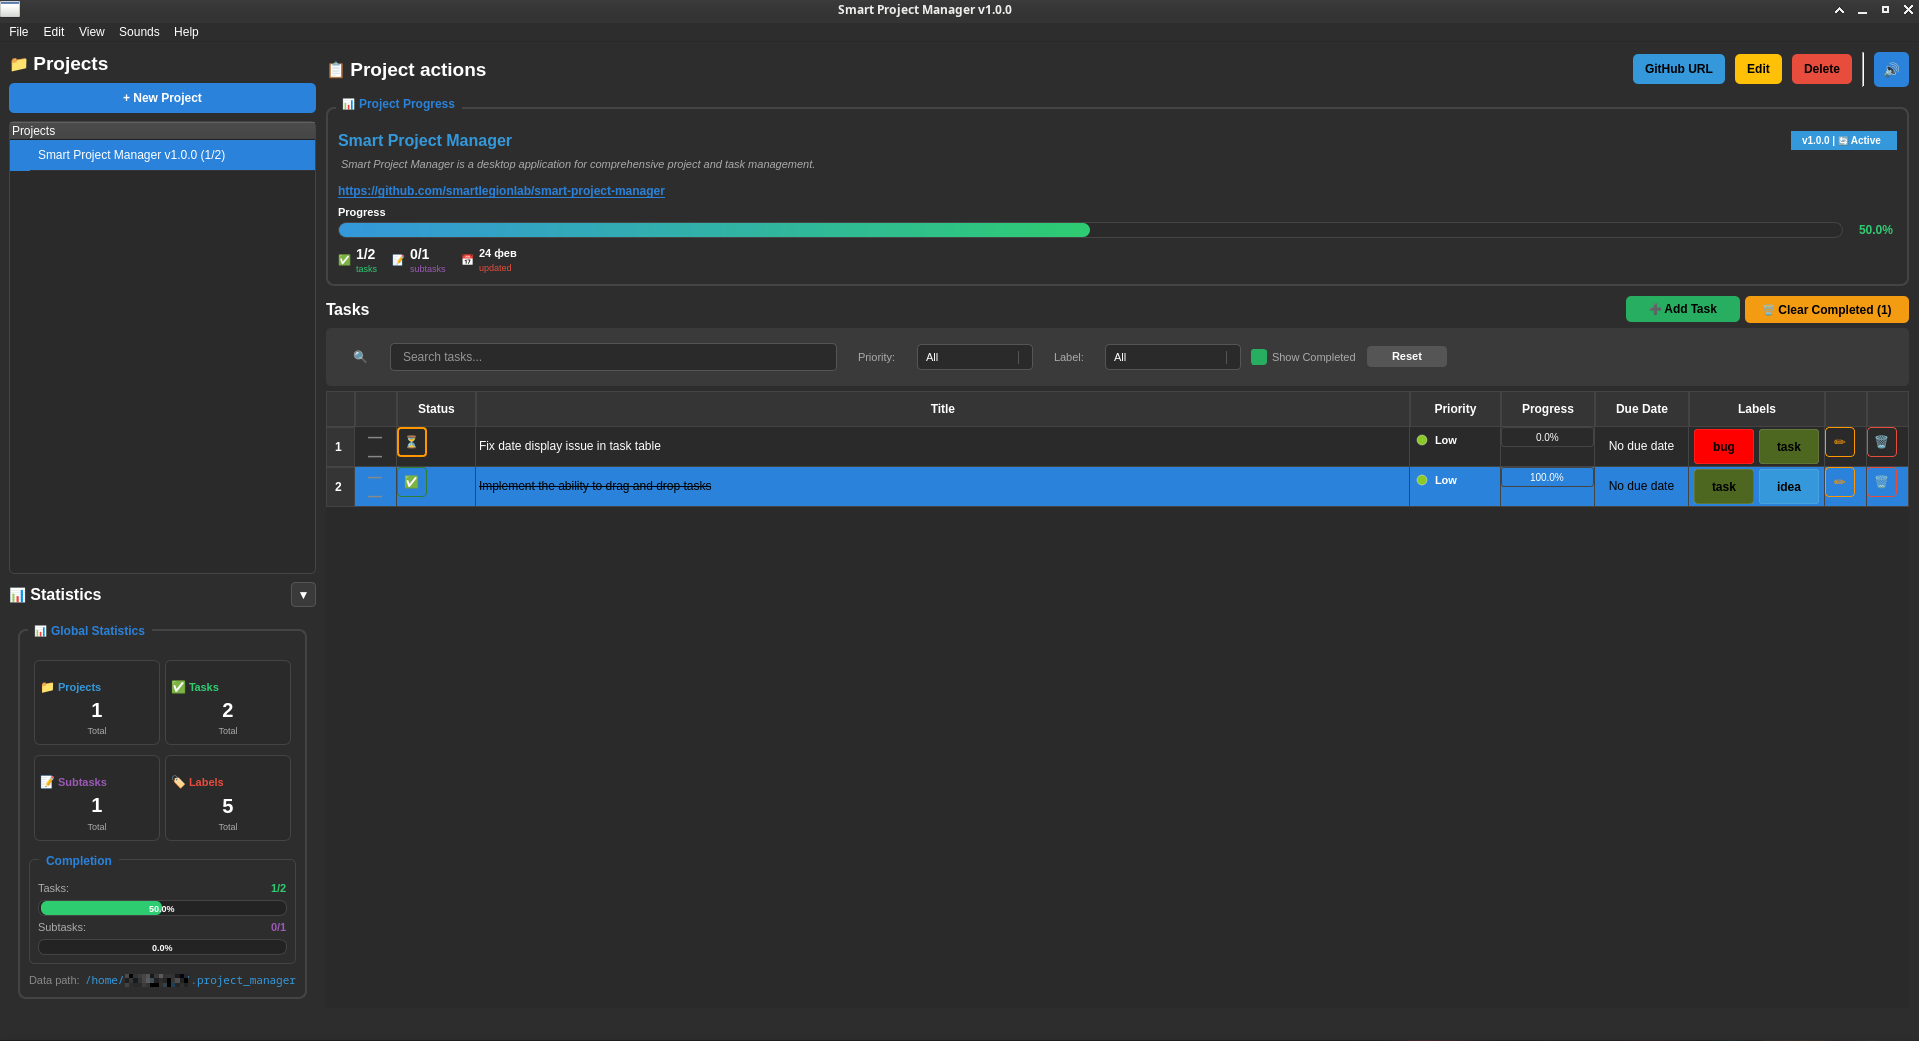Viewport: 1919px width, 1041px height.
Task: Click the red 'bug' label of task 1
Action: click(x=1724, y=447)
